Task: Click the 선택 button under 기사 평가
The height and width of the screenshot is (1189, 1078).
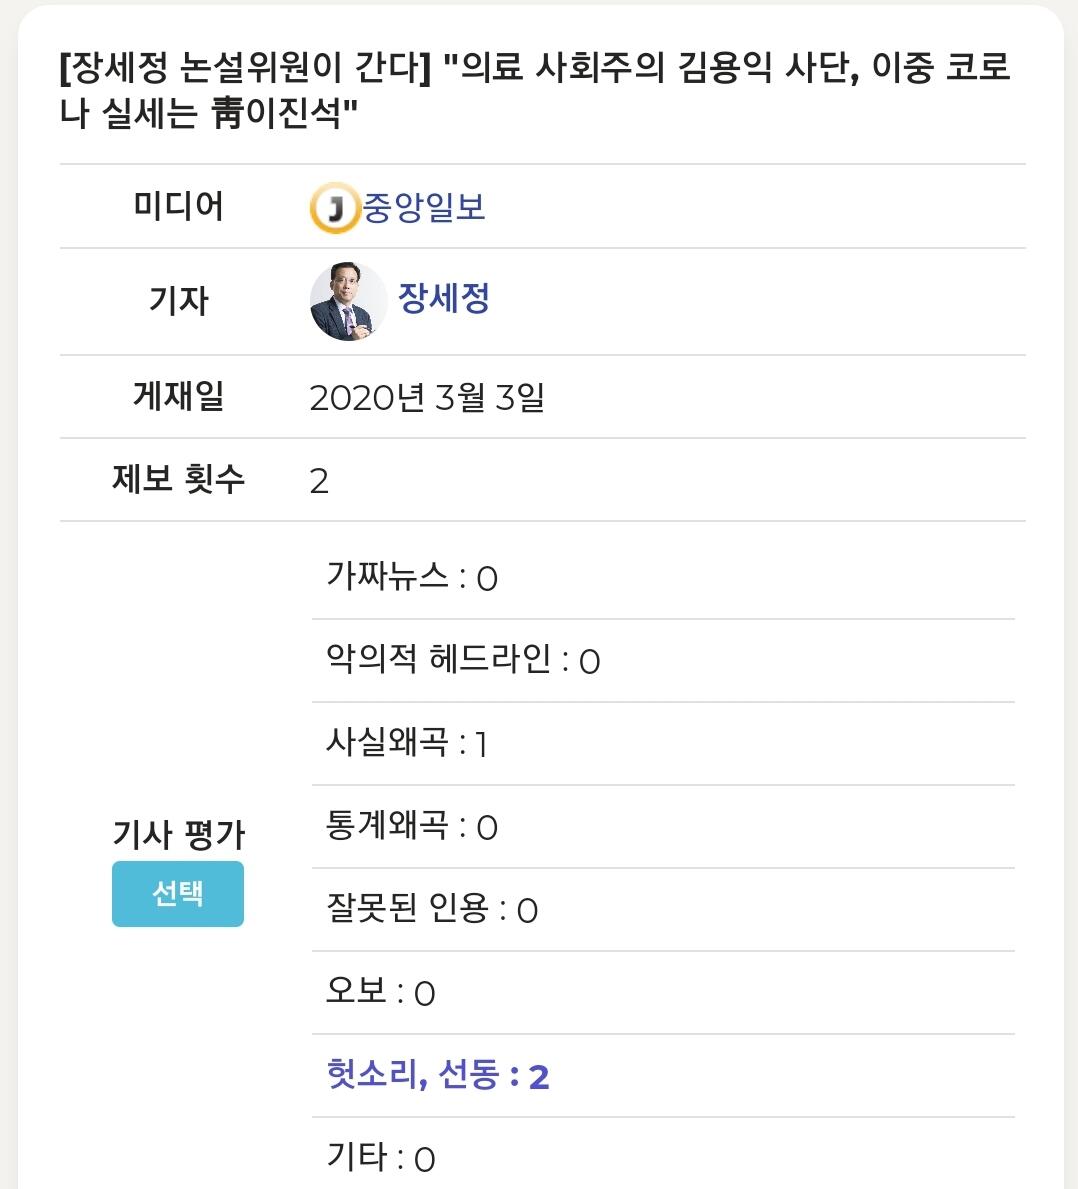Action: click(178, 893)
